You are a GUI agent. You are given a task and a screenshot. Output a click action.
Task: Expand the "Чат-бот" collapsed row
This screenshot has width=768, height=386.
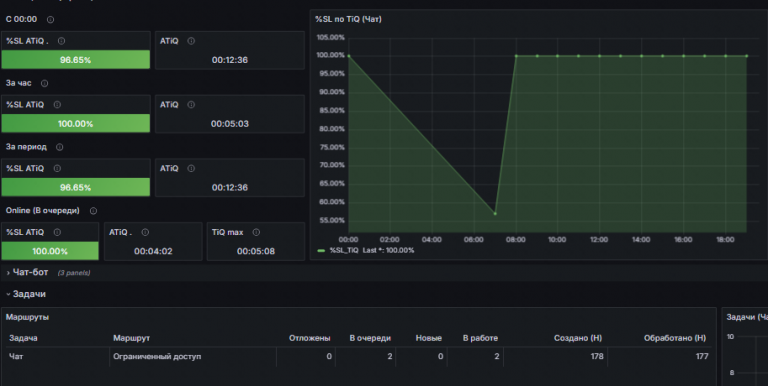tap(30, 272)
